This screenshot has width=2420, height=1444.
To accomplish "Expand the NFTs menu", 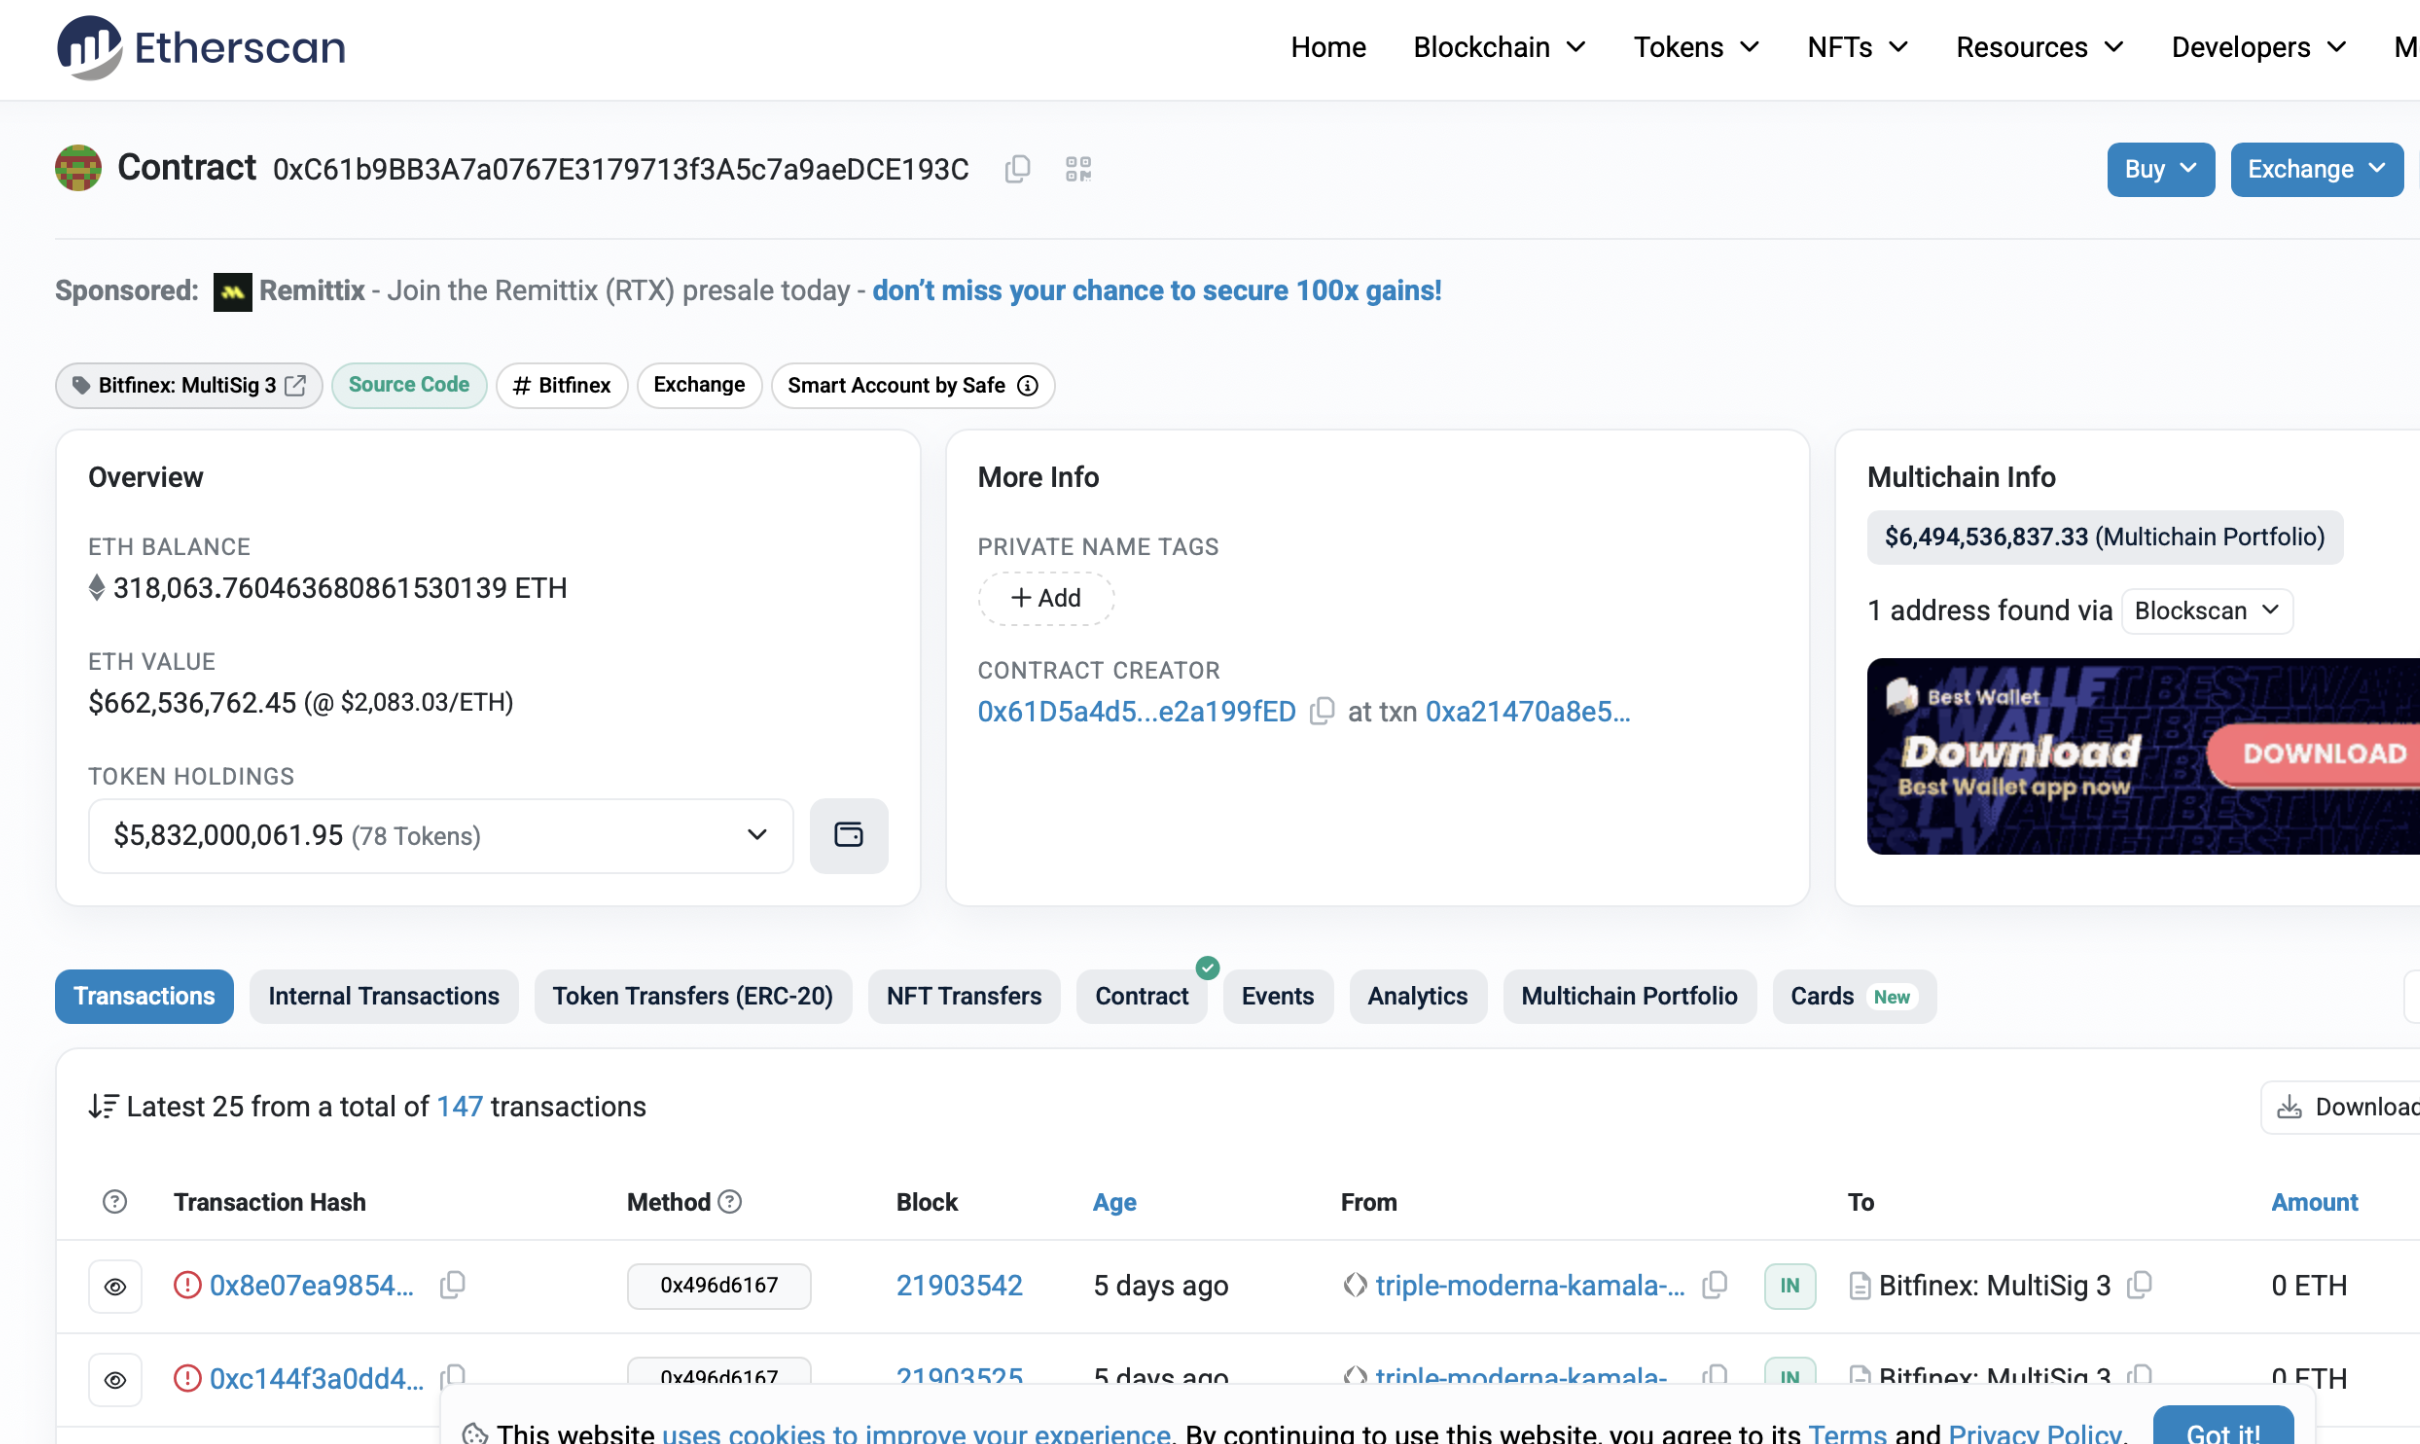I will [1857, 47].
